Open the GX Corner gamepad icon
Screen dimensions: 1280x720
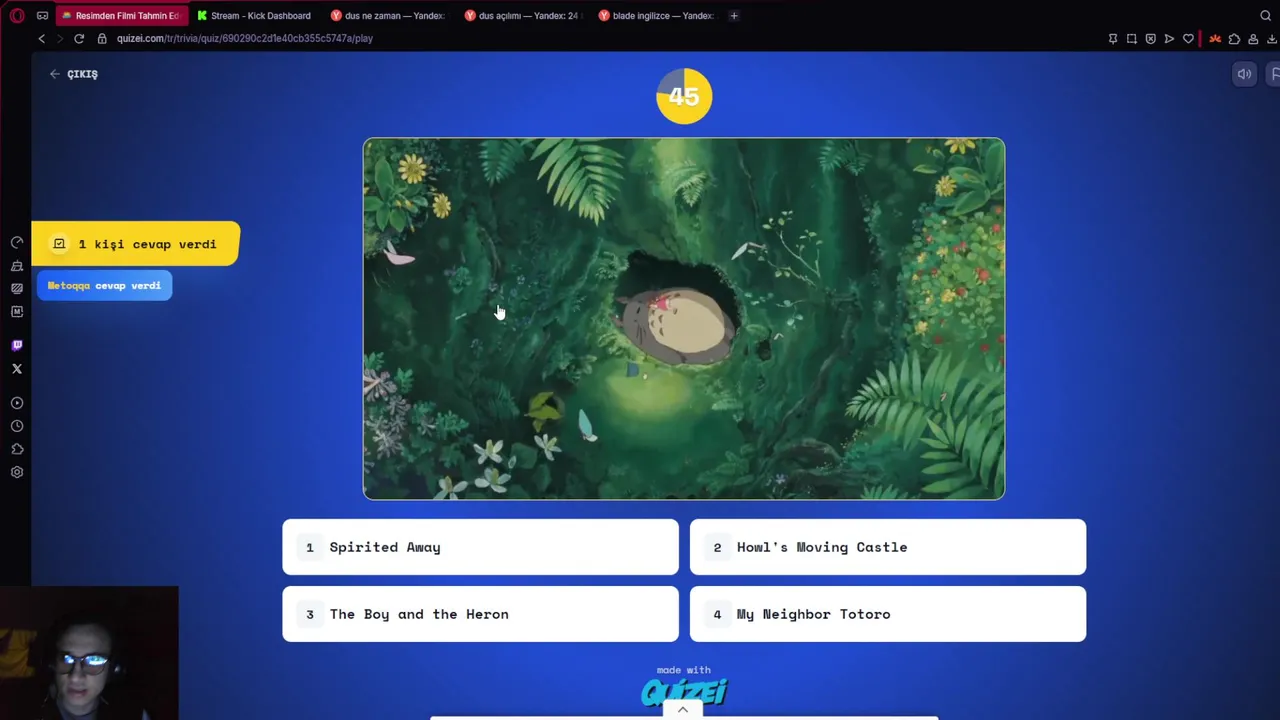coord(42,16)
